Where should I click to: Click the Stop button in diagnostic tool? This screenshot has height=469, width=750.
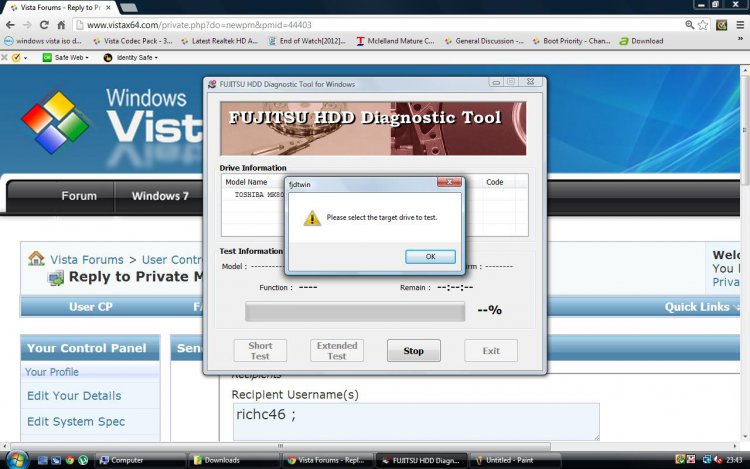413,350
